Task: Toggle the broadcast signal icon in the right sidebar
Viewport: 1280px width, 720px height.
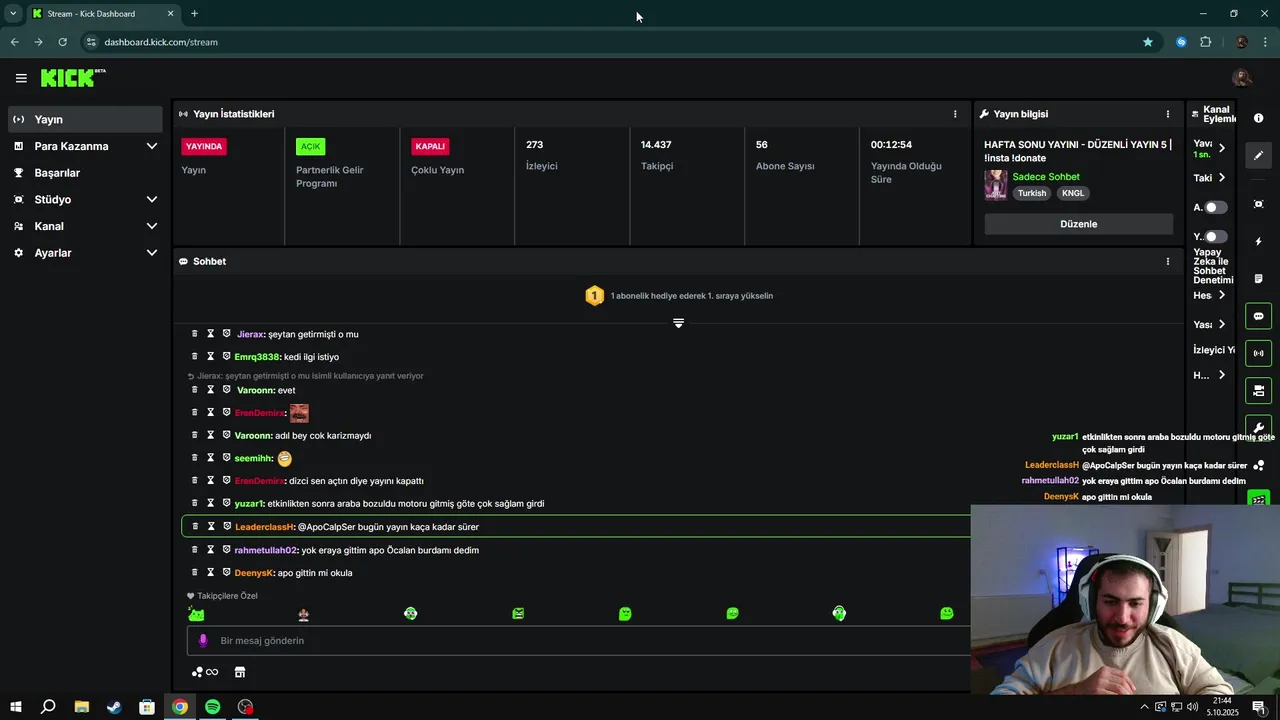Action: [1259, 353]
